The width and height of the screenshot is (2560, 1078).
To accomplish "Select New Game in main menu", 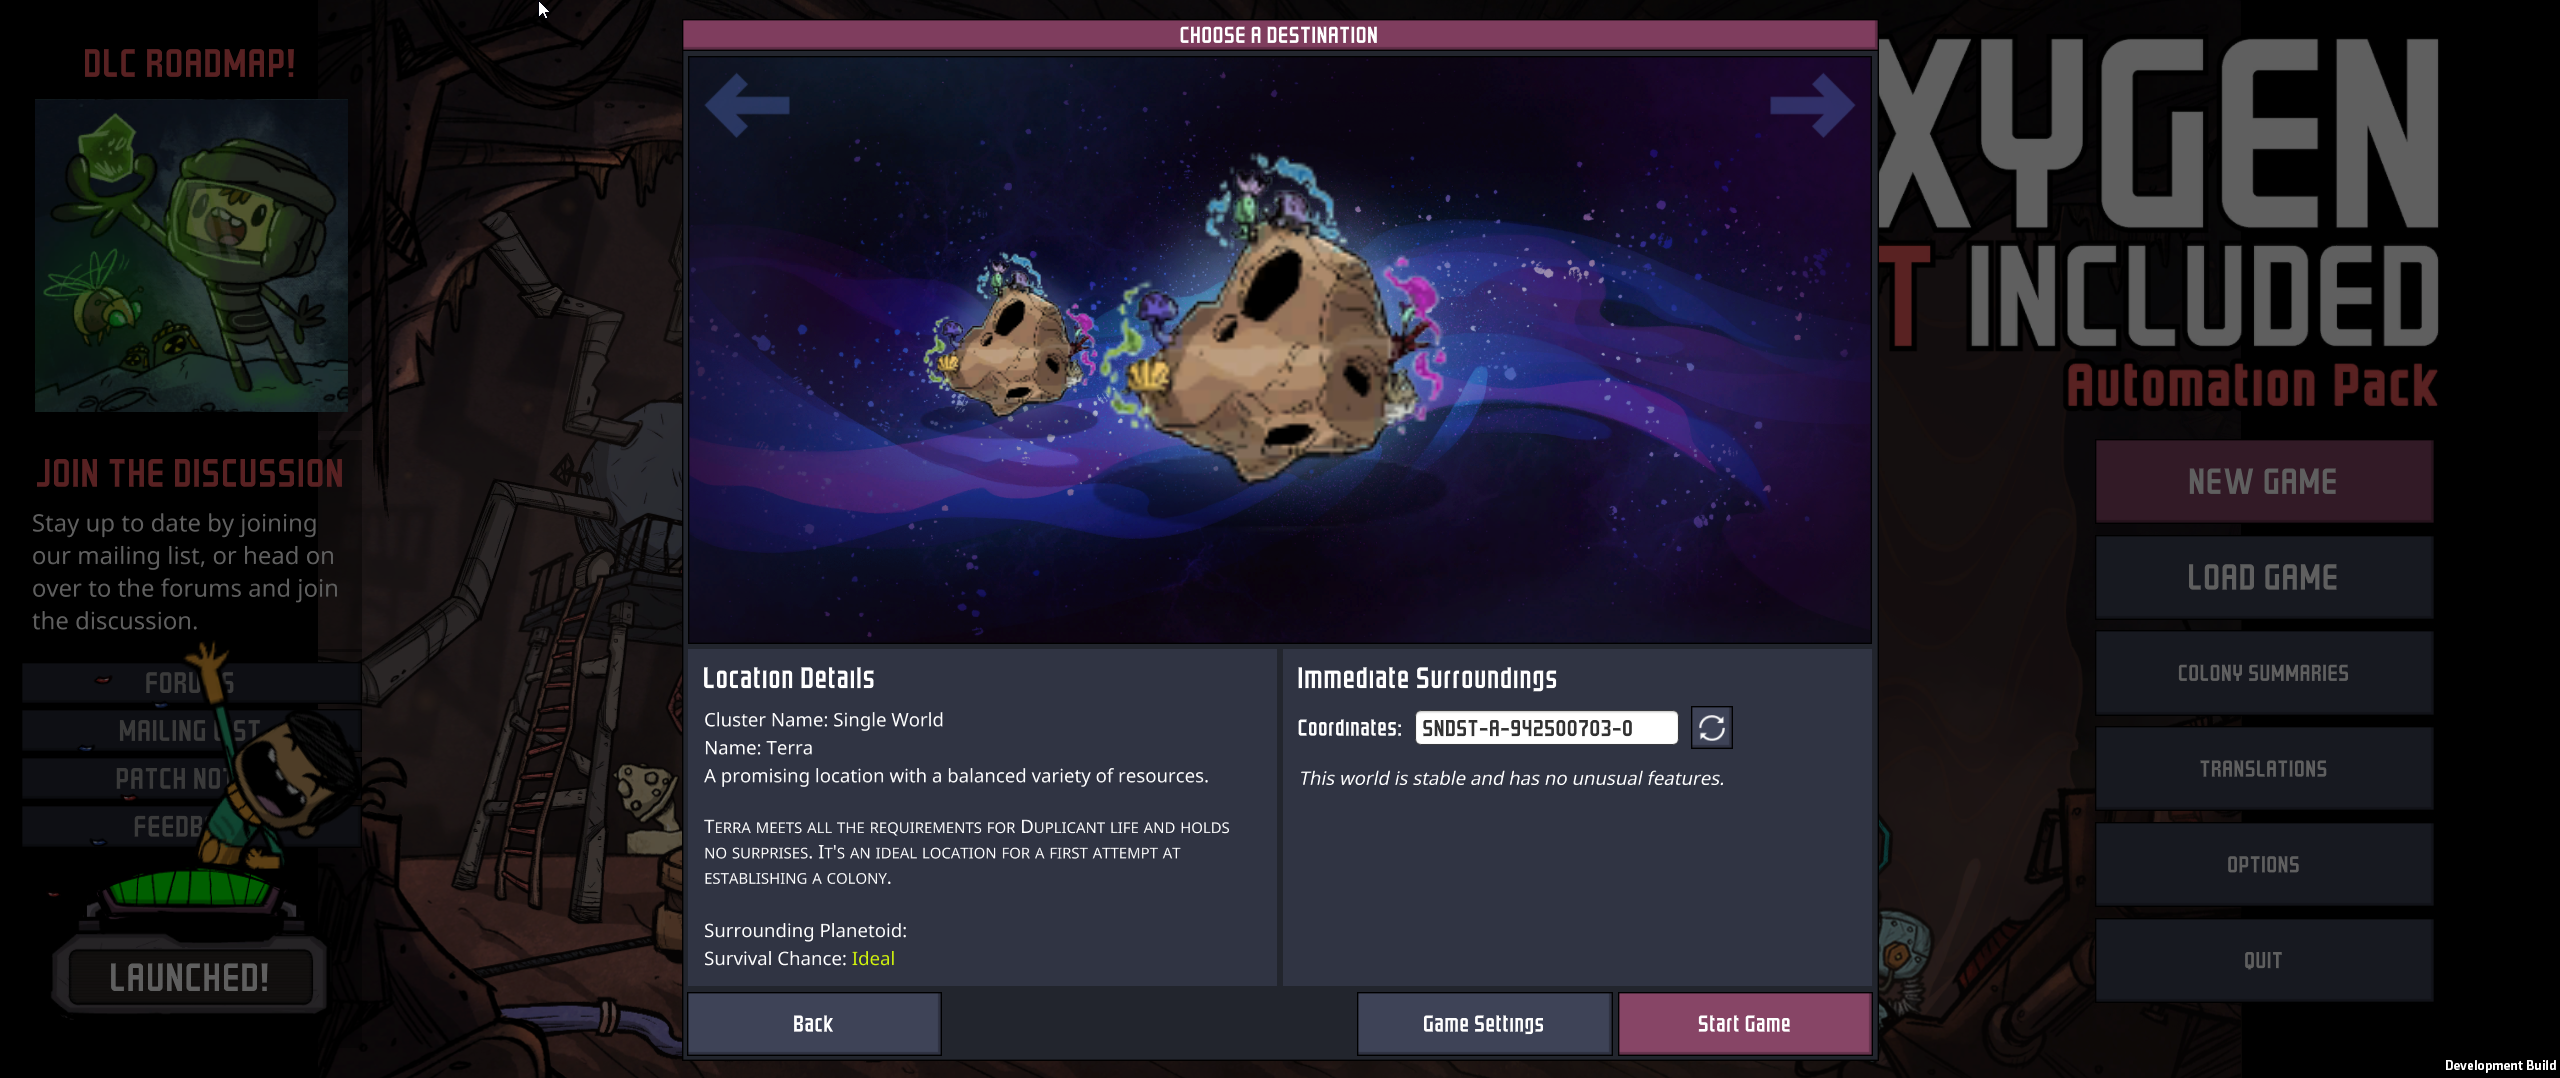I will coord(2264,482).
